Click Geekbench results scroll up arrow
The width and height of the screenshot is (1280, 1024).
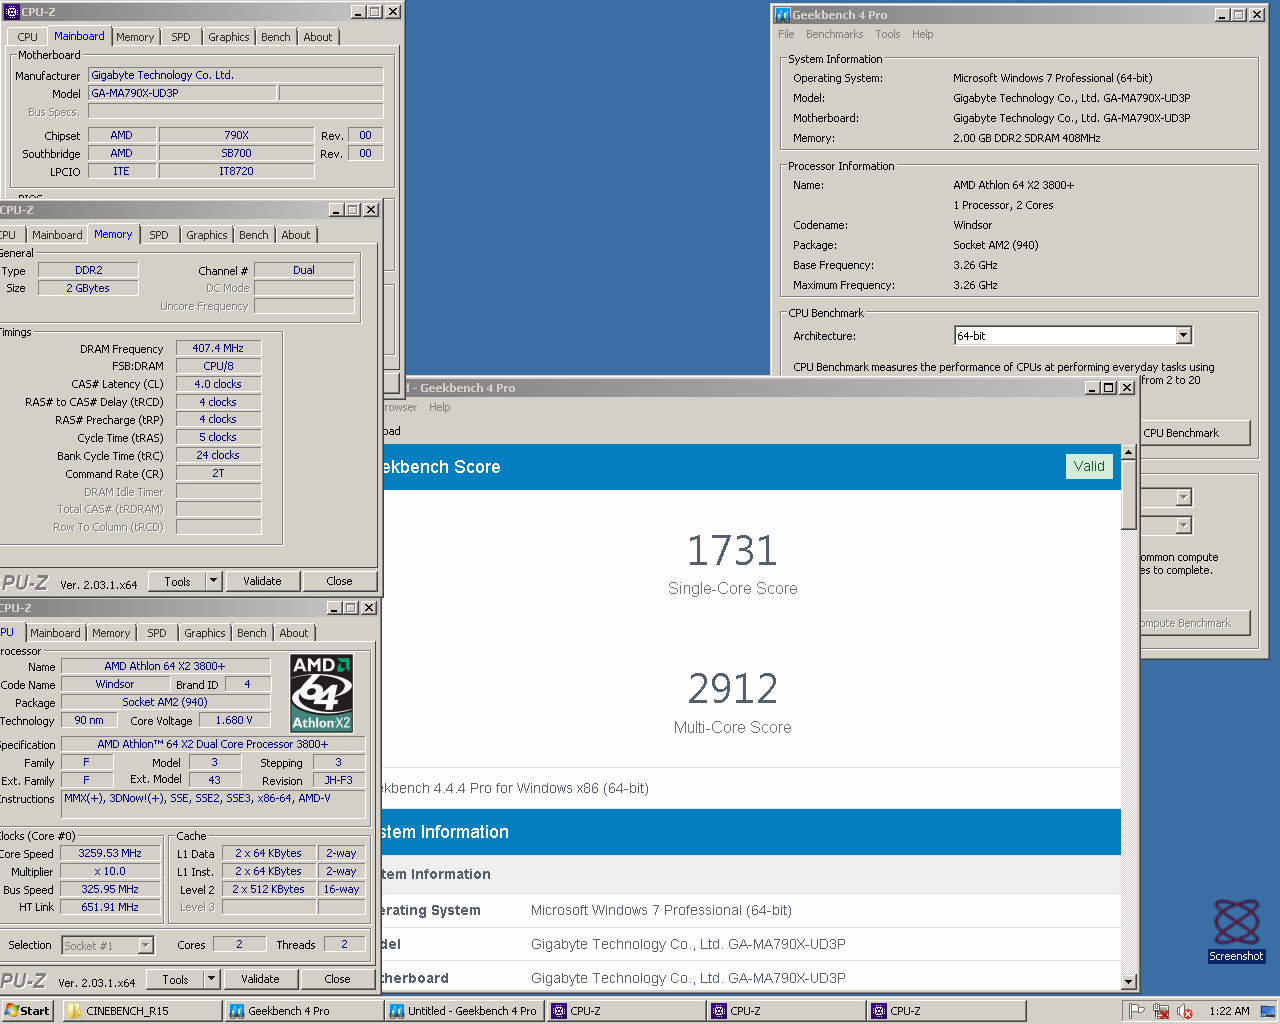(x=1129, y=452)
